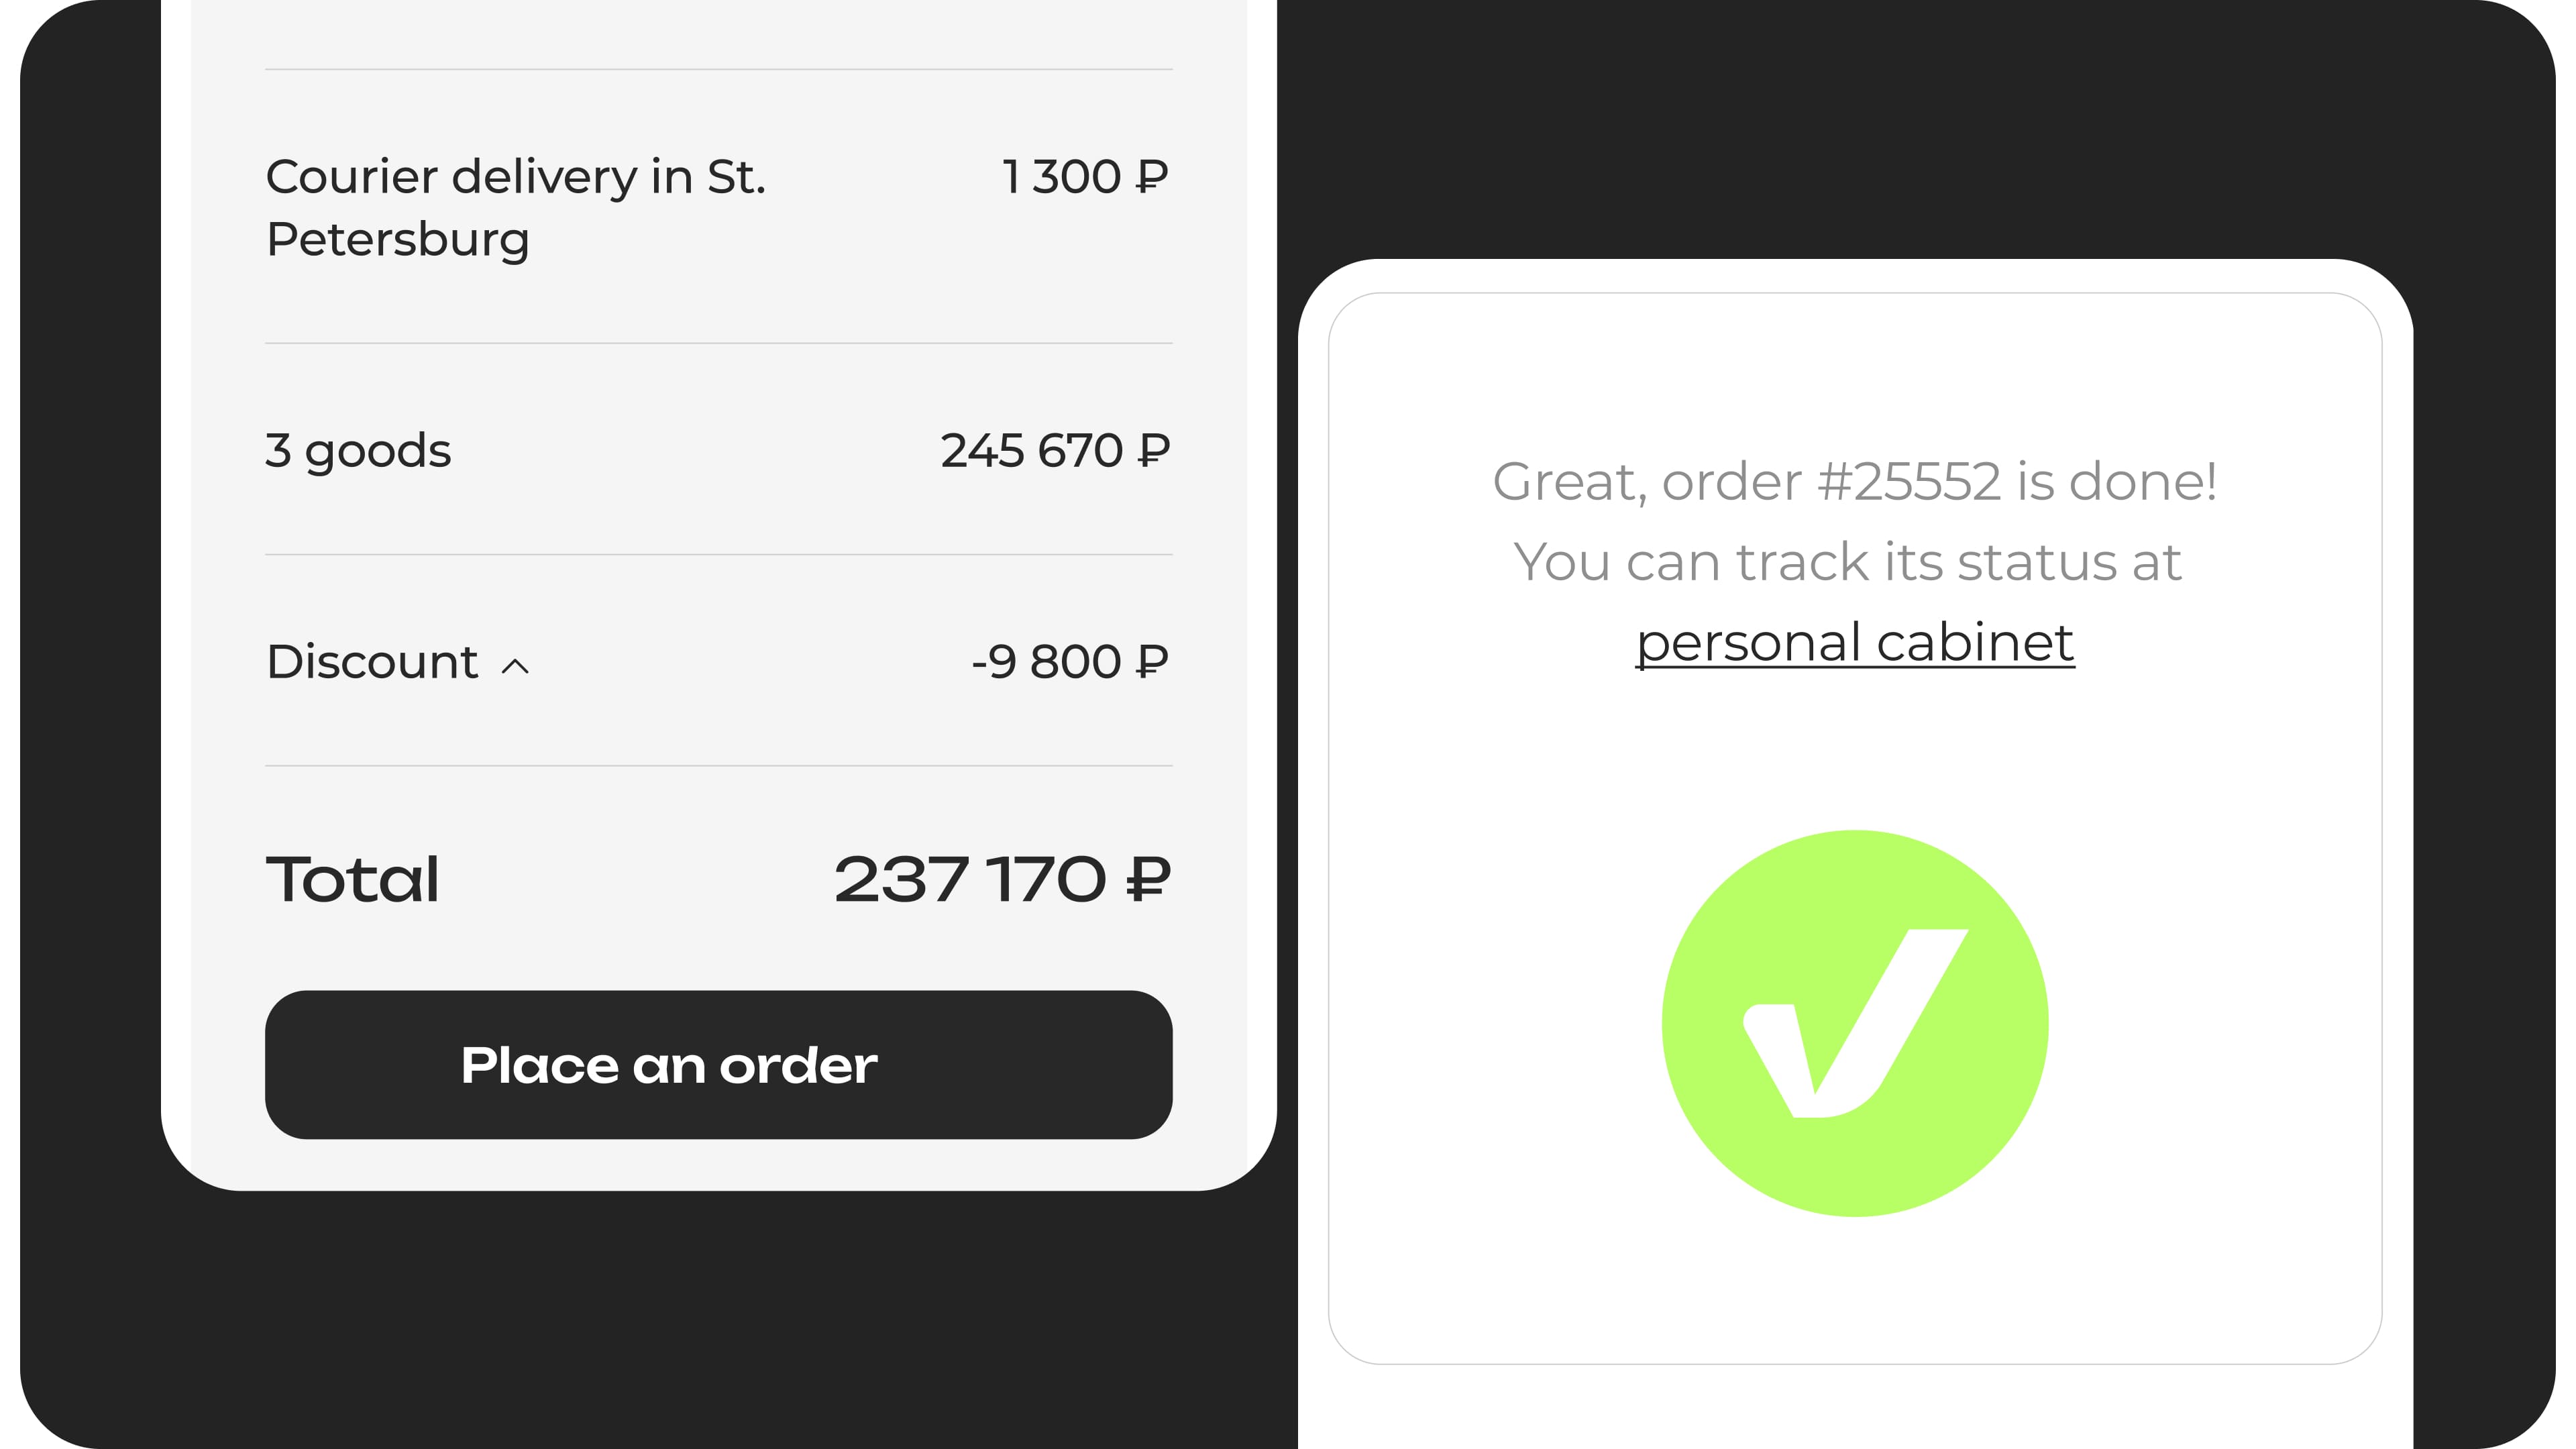Click the ruble symbol beside delivery price
The height and width of the screenshot is (1449, 2576).
(1152, 177)
